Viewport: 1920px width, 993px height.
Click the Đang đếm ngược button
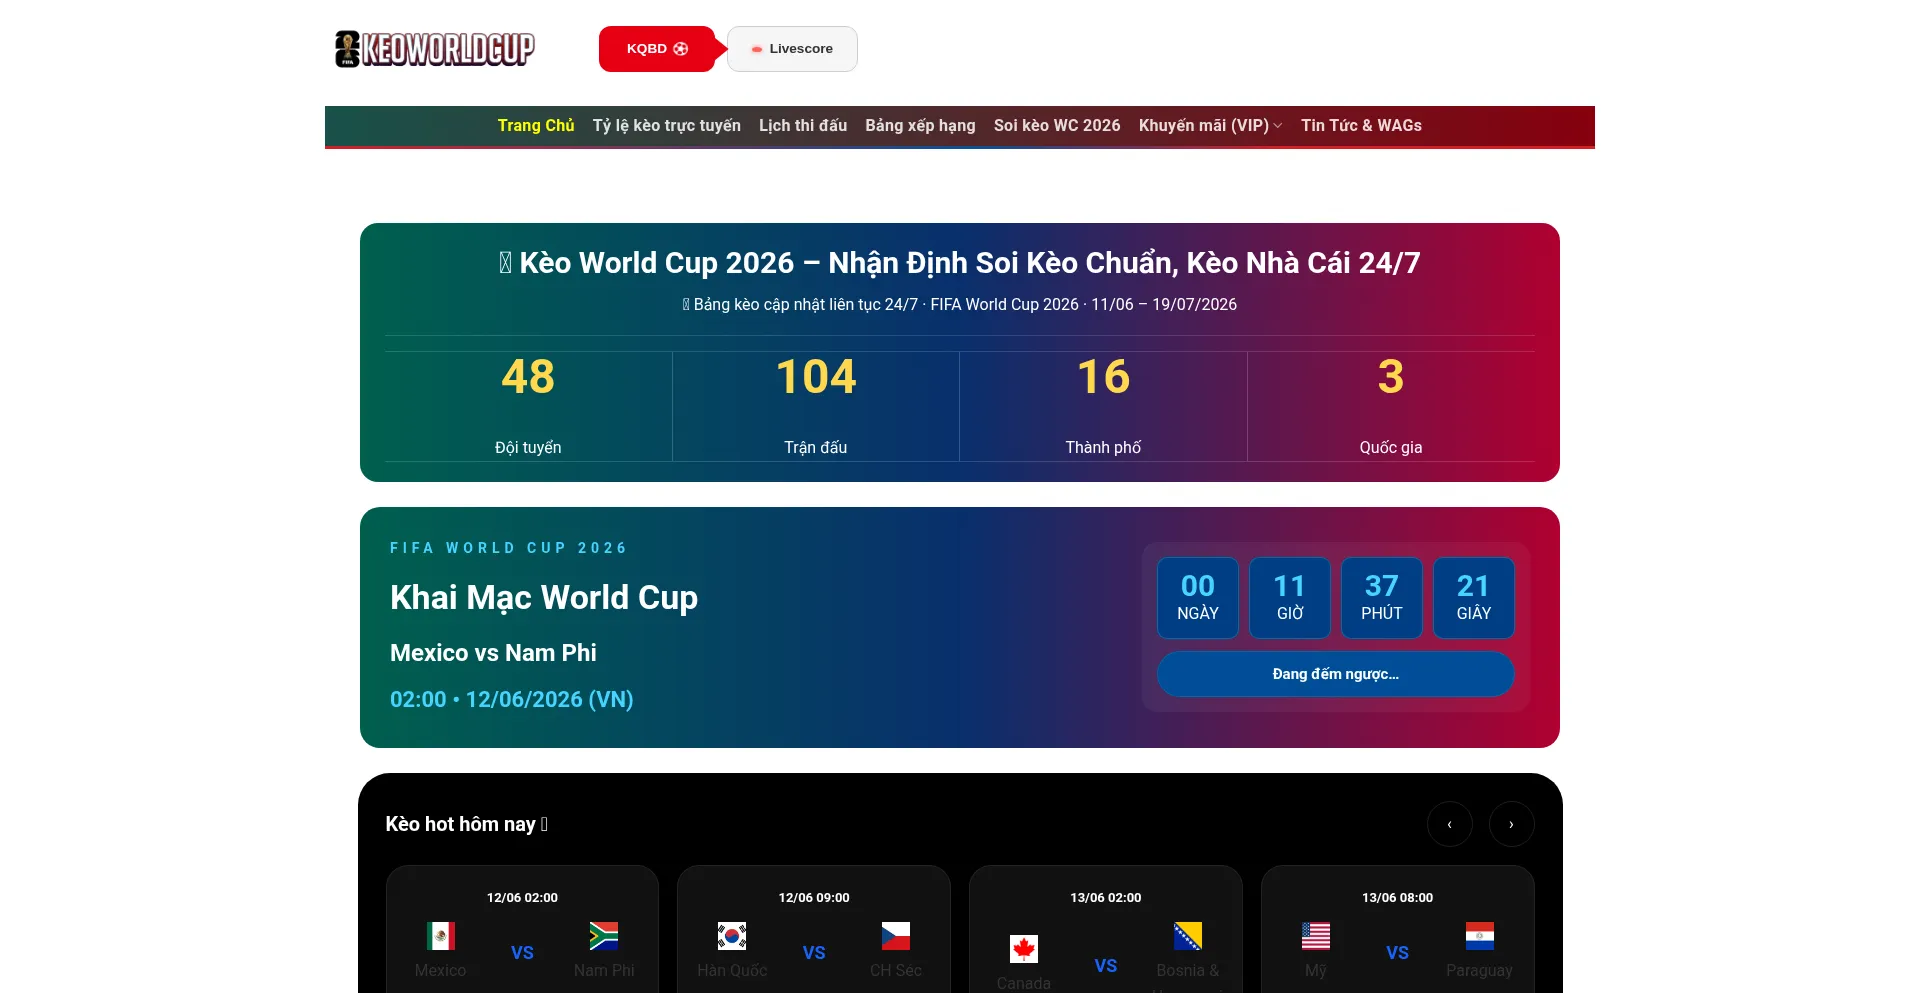(x=1336, y=674)
